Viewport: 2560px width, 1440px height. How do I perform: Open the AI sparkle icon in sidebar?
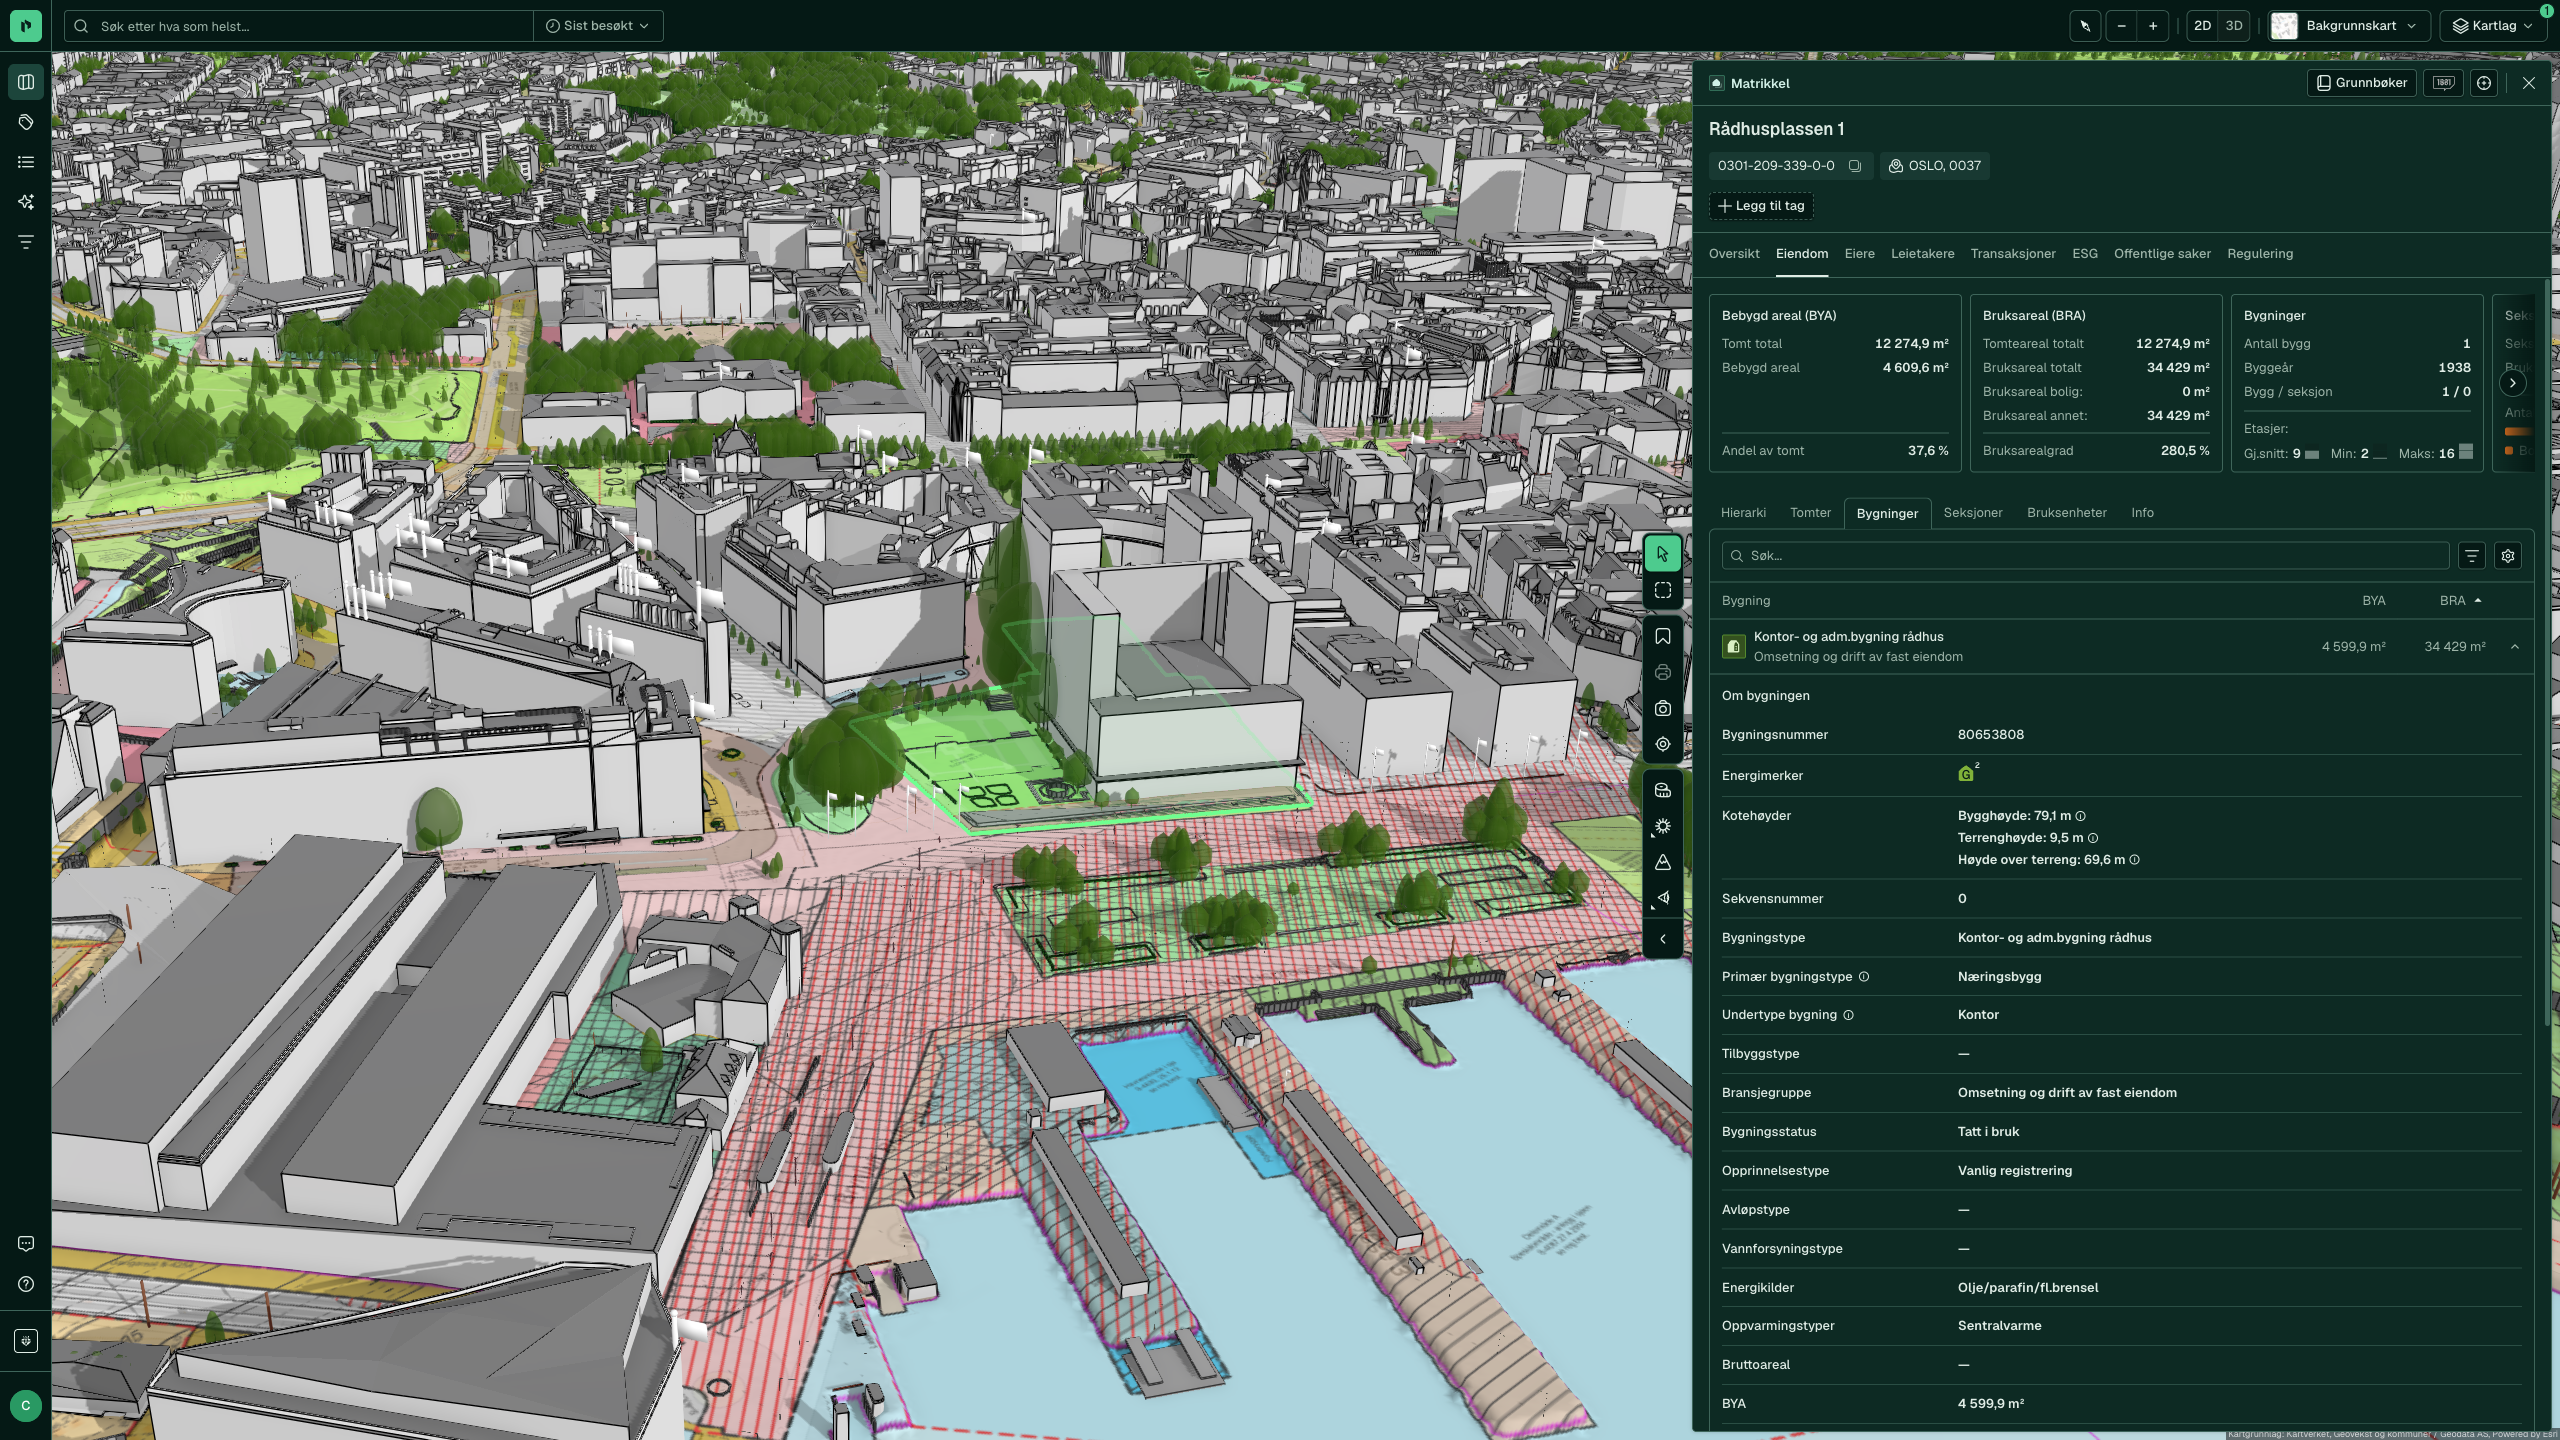click(26, 202)
